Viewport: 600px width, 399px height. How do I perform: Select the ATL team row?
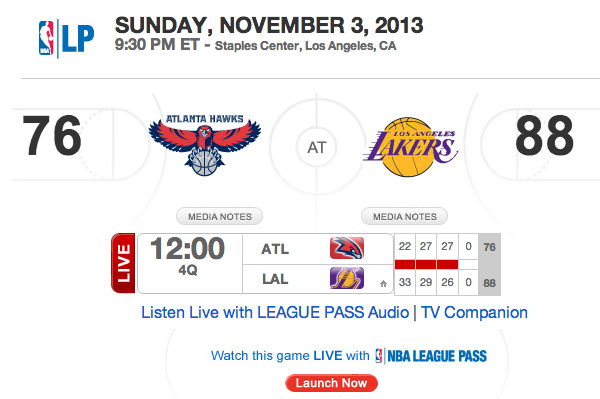click(x=318, y=249)
